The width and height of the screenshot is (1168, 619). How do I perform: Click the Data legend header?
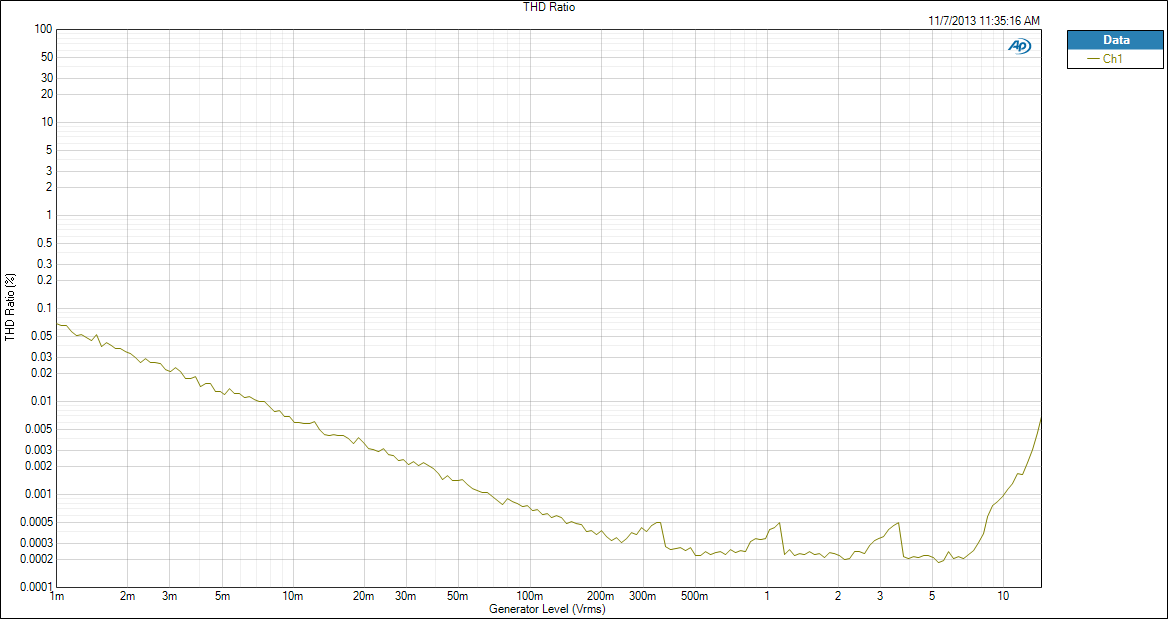pos(1115,40)
